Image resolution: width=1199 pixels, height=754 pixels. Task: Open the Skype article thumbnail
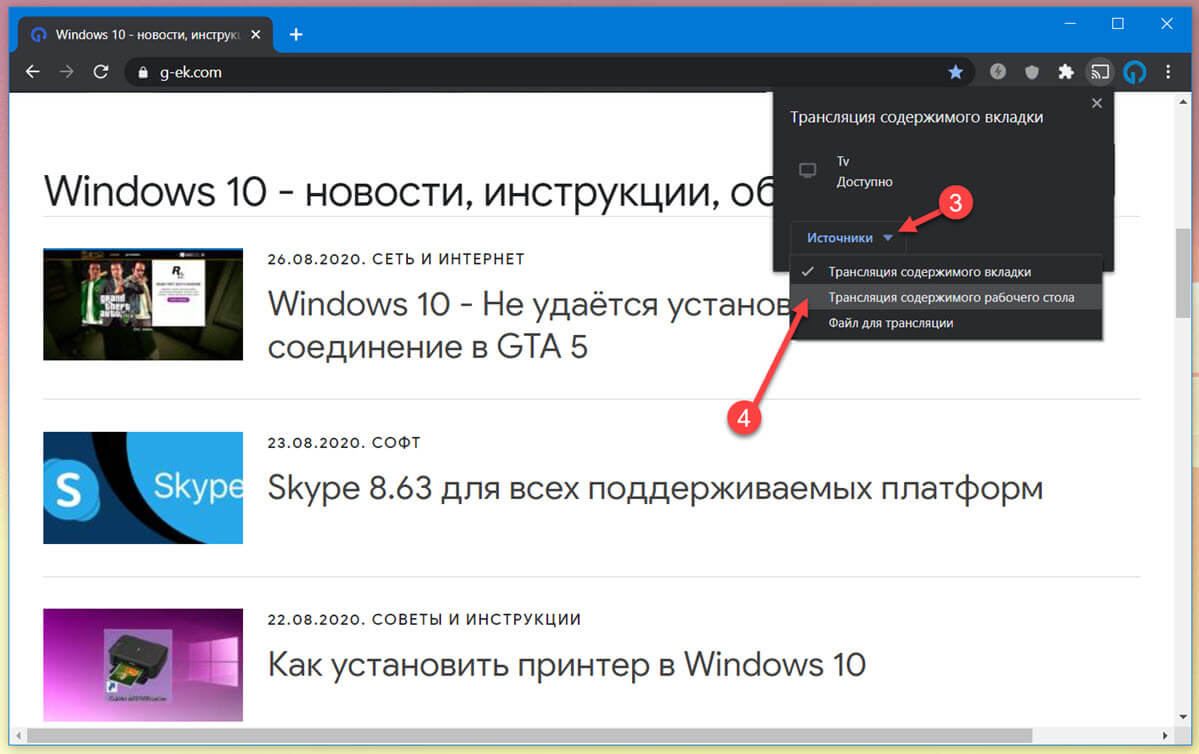[x=143, y=488]
